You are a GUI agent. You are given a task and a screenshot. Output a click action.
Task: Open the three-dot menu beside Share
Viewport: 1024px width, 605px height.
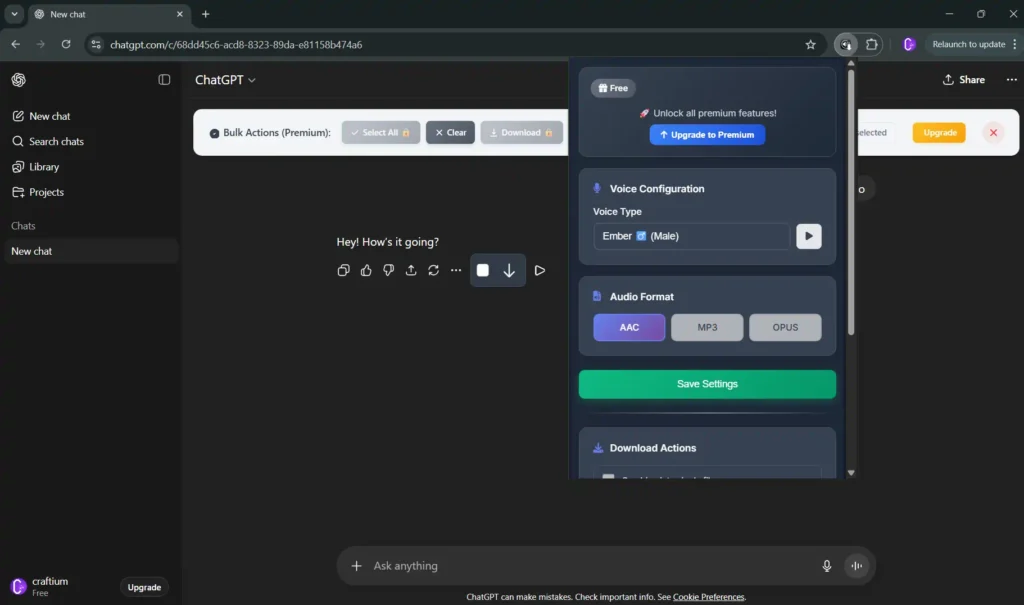click(1011, 80)
